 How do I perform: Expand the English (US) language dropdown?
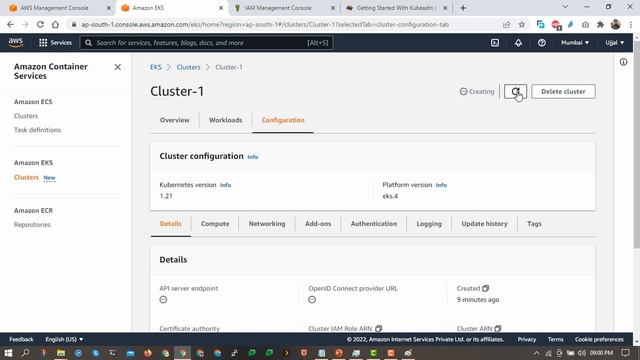pos(64,339)
